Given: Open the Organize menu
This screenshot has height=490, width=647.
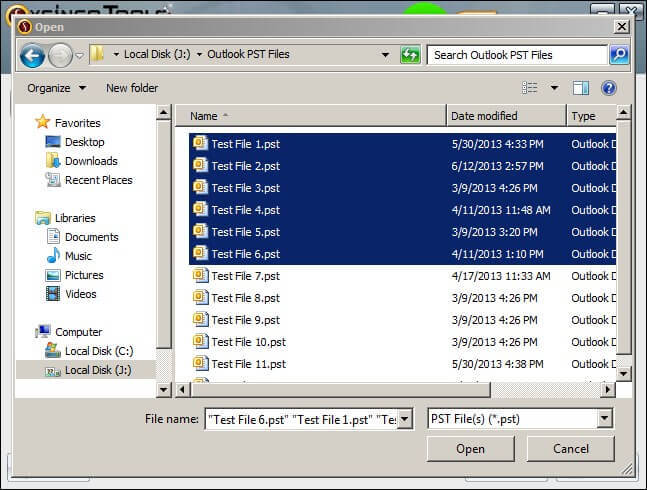Looking at the screenshot, I should [56, 88].
